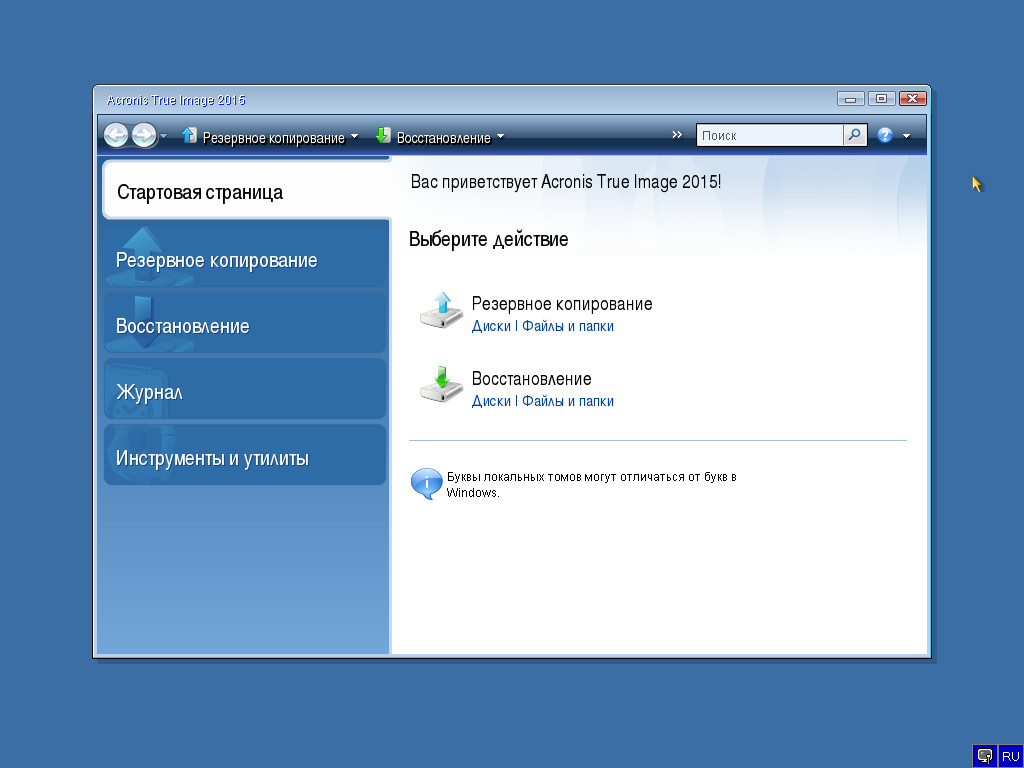
Task: Click Диски link under Резервное копирование
Action: 491,326
